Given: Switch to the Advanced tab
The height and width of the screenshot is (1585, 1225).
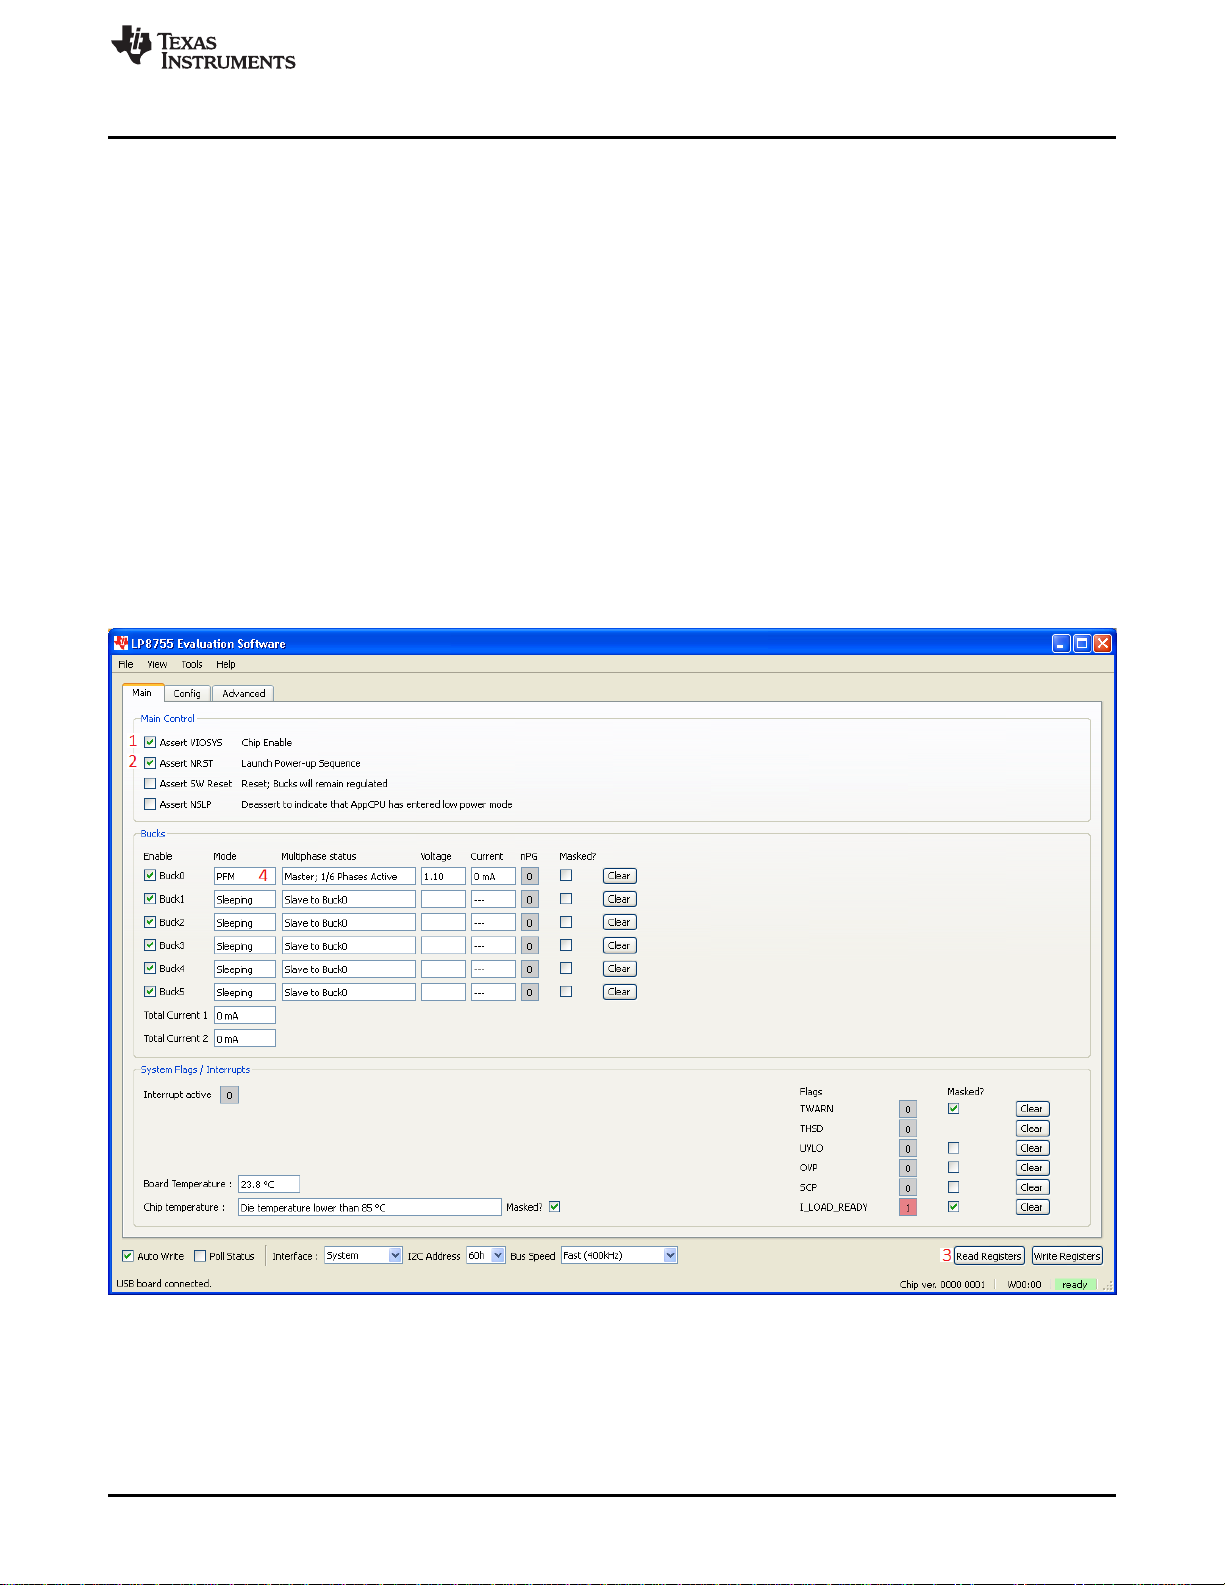Looking at the screenshot, I should (x=243, y=693).
